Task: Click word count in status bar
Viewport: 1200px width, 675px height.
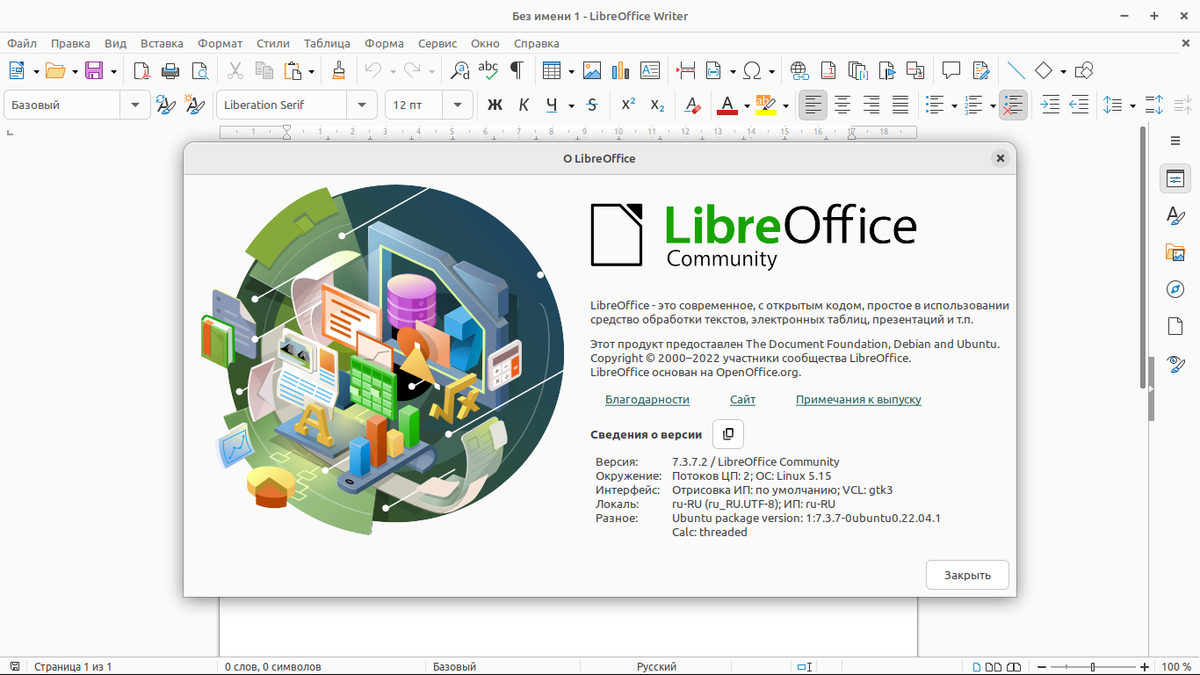Action: [272, 666]
